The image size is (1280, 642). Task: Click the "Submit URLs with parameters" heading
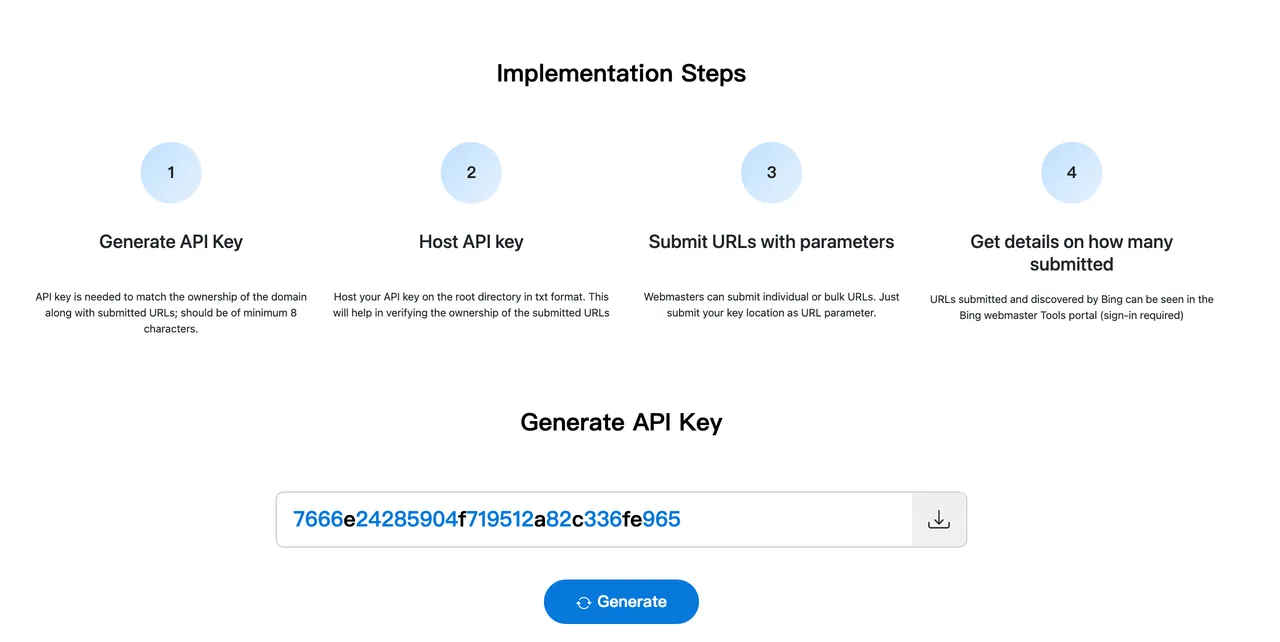771,242
